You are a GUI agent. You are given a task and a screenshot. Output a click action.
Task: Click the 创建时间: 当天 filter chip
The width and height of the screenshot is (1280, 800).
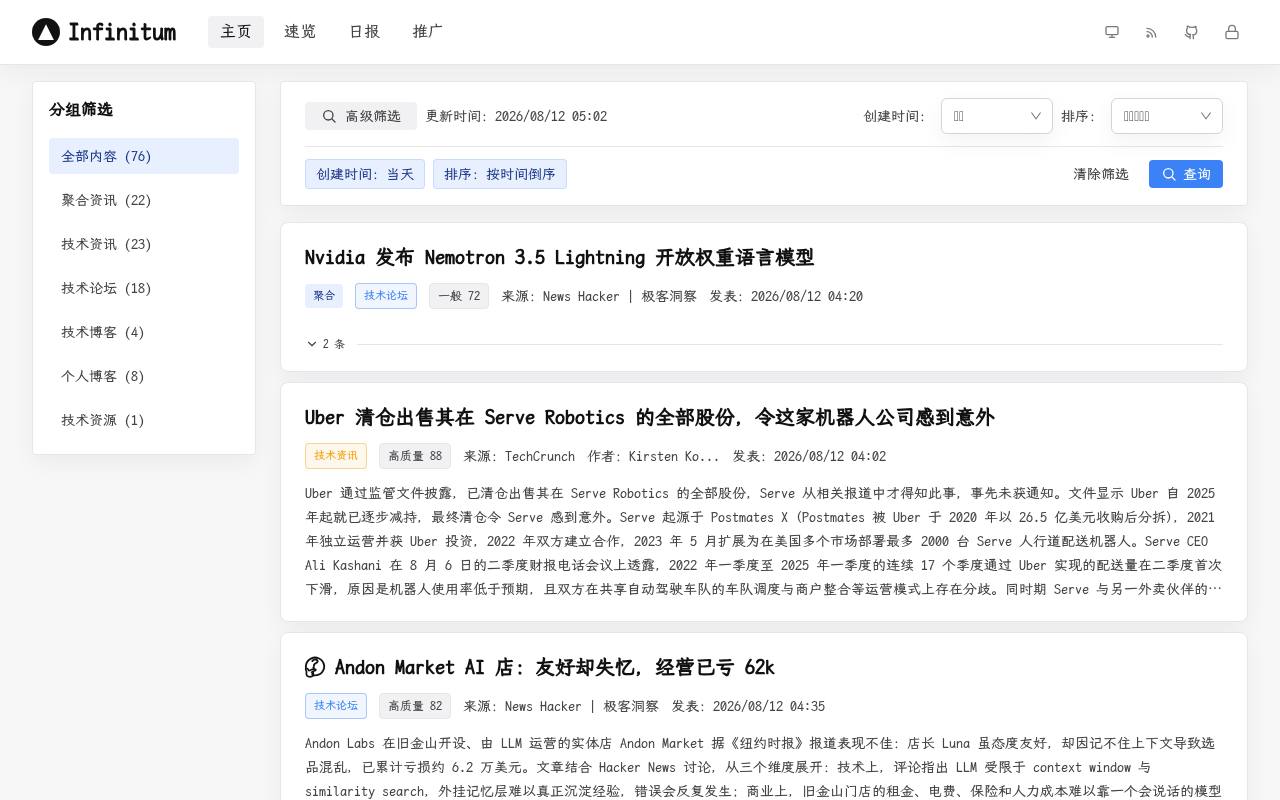(365, 174)
